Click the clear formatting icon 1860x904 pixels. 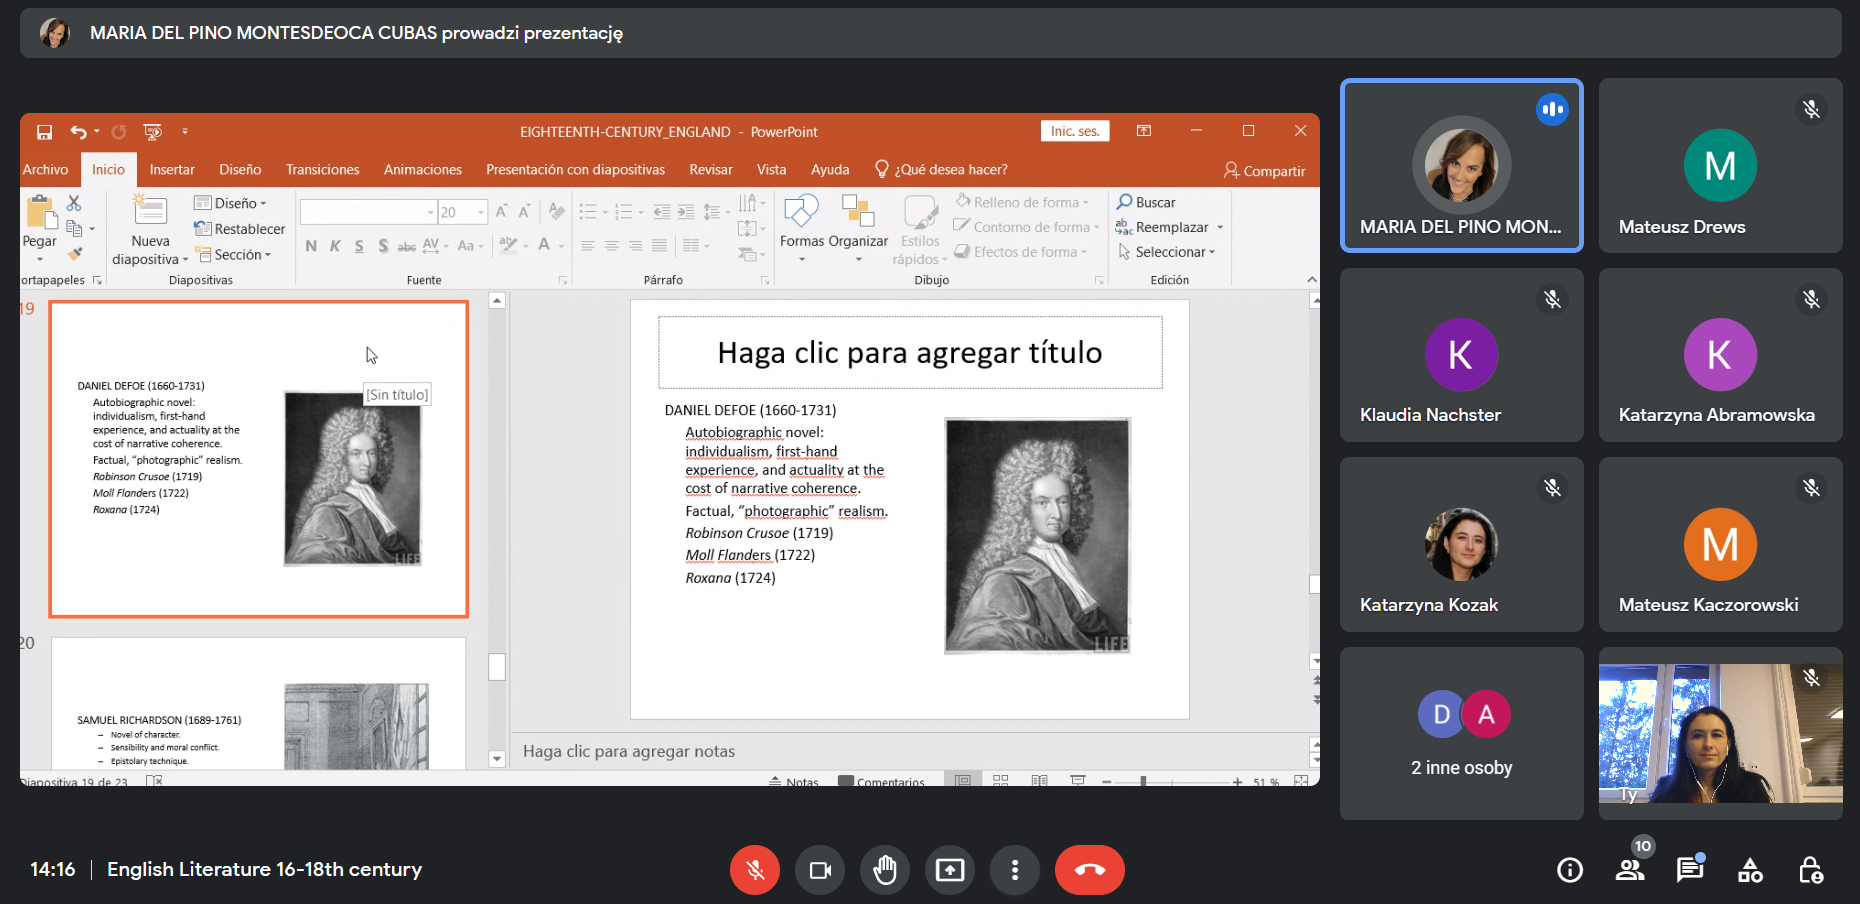(x=556, y=211)
